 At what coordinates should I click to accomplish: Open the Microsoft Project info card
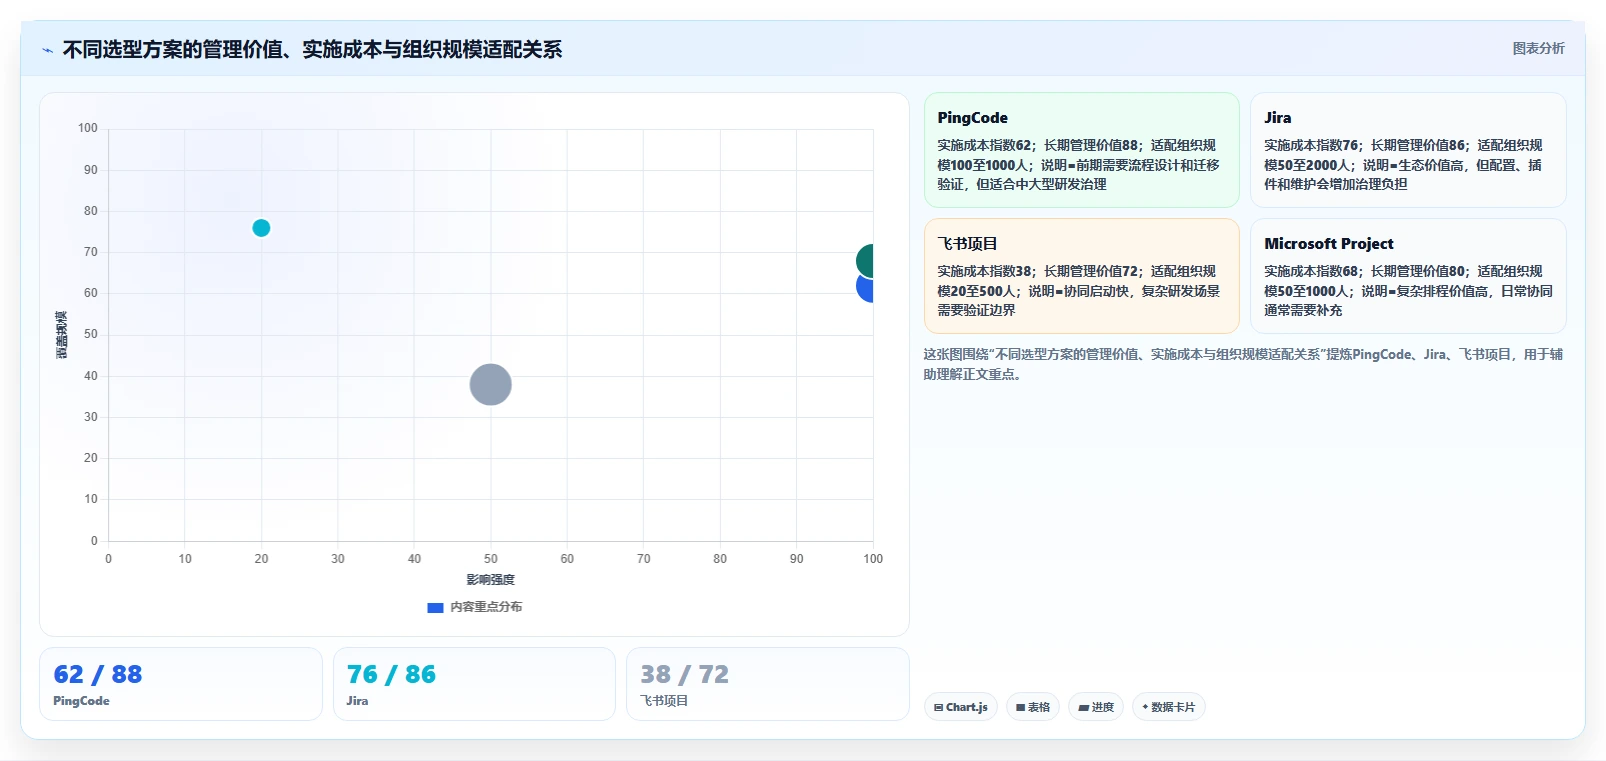[1408, 276]
